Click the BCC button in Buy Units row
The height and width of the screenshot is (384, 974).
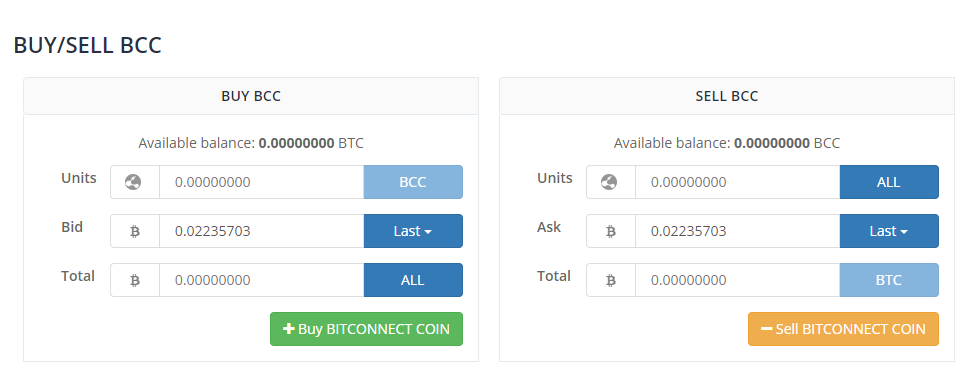click(413, 182)
